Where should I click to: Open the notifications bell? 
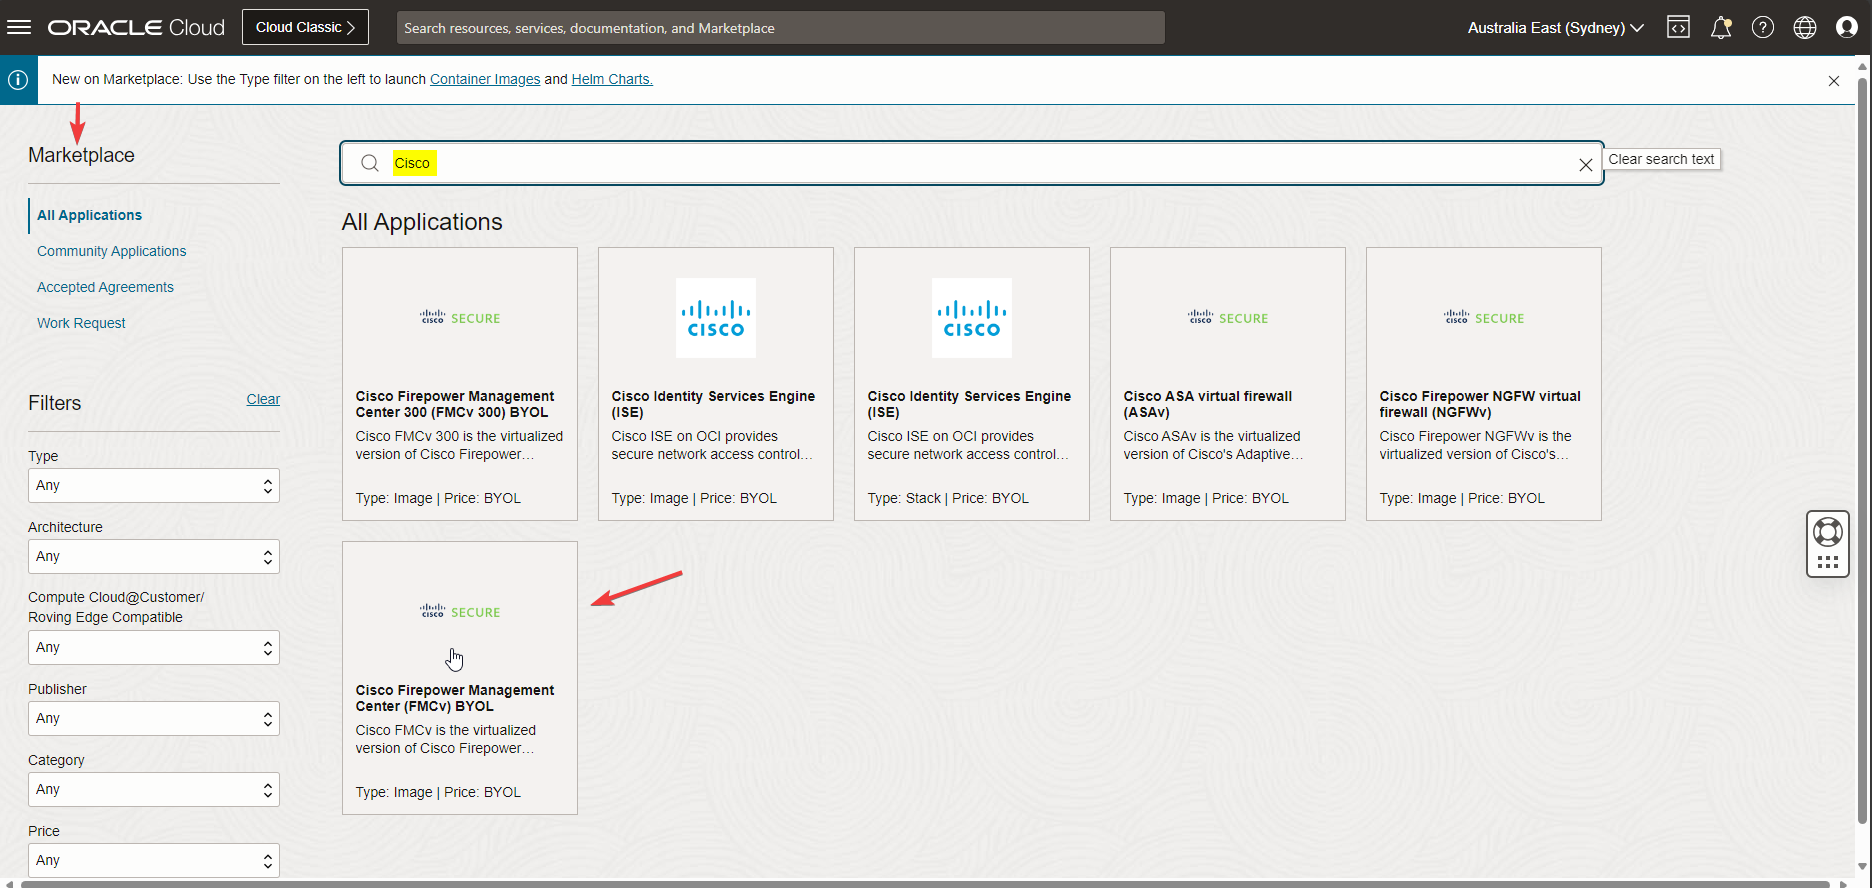[x=1721, y=28]
